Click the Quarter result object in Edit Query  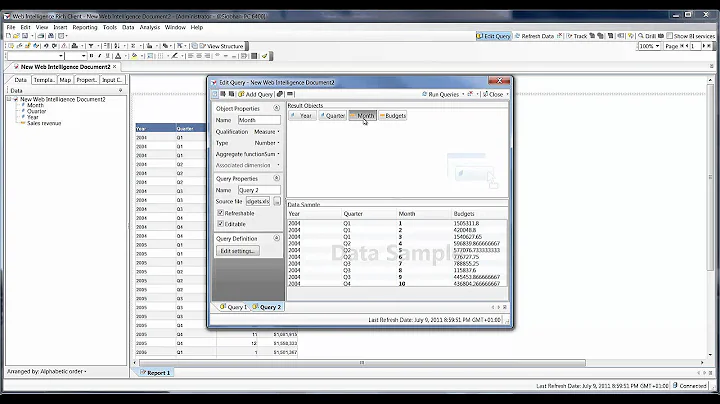(332, 116)
